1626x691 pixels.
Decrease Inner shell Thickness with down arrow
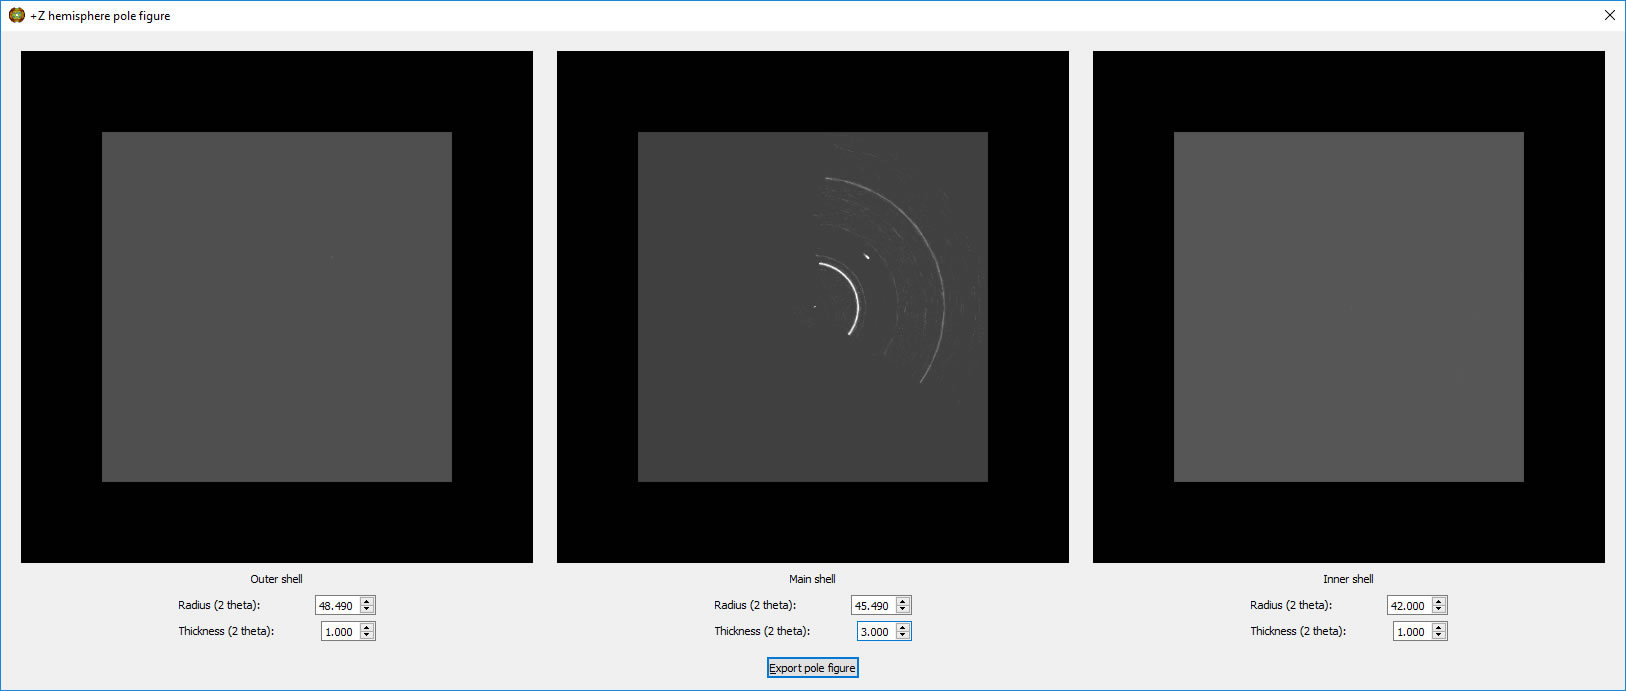tap(1439, 636)
